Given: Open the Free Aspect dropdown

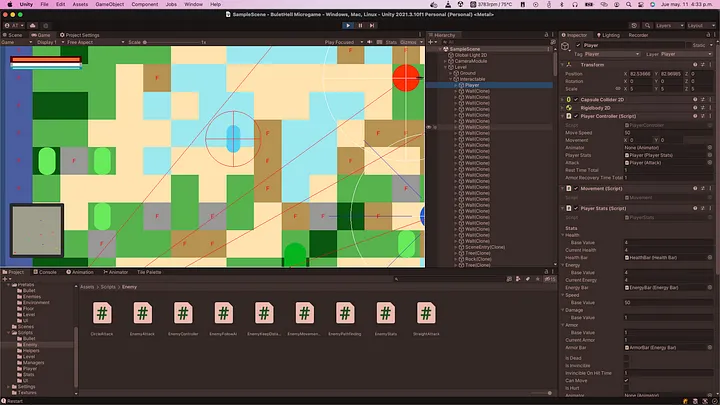Looking at the screenshot, I should coord(96,42).
